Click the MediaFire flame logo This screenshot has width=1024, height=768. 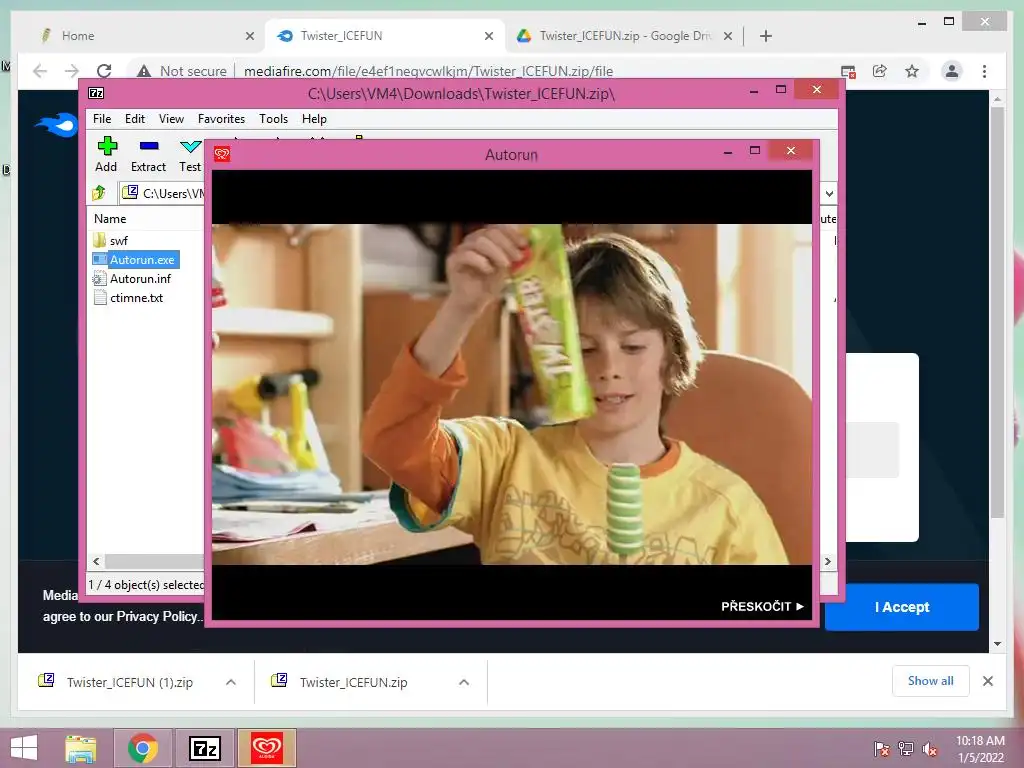click(56, 124)
